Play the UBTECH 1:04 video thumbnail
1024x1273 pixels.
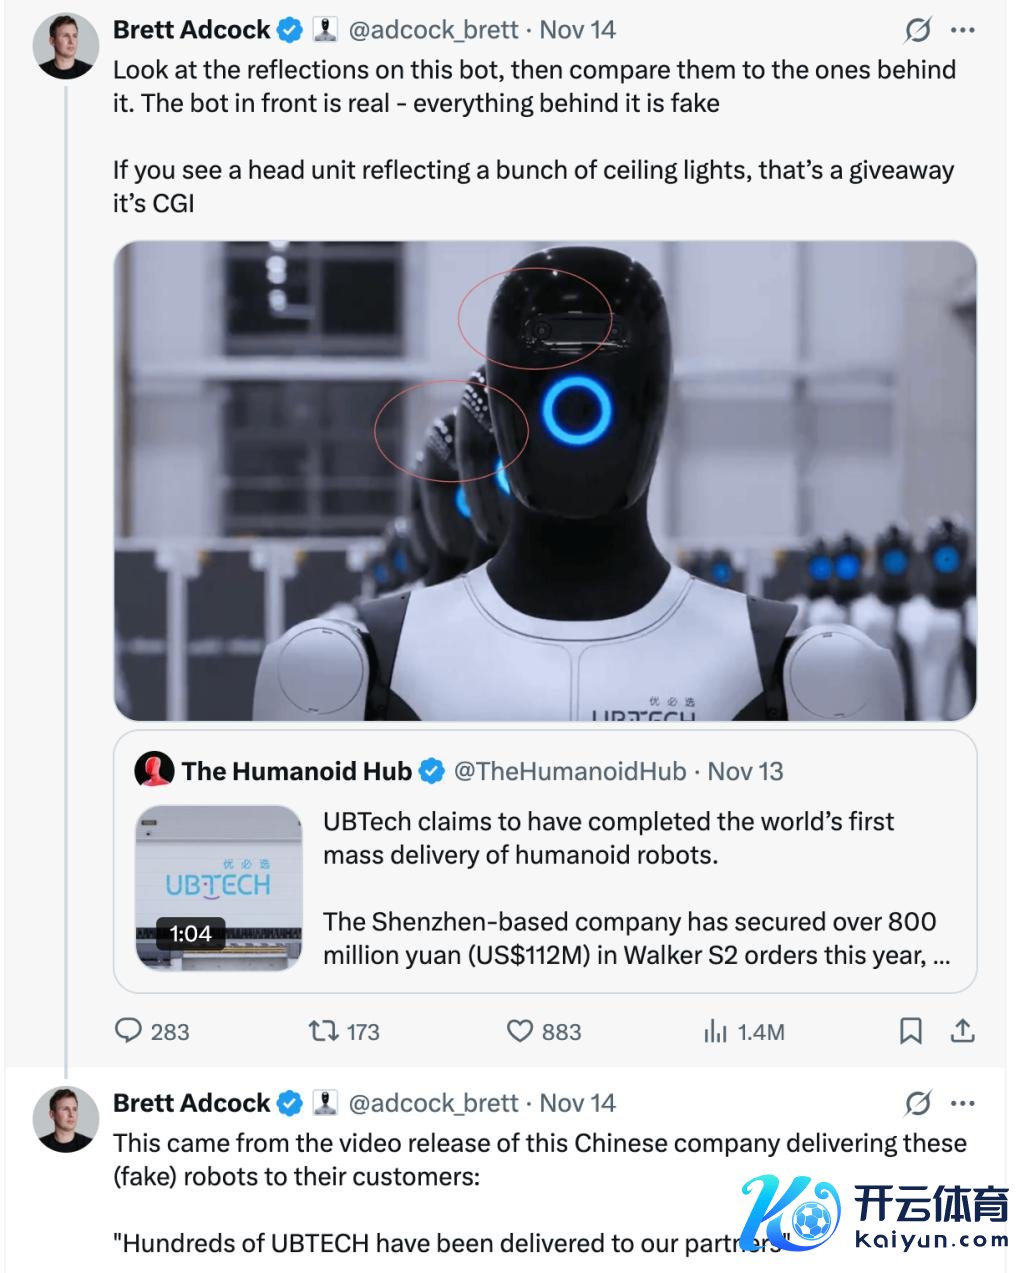coord(218,887)
